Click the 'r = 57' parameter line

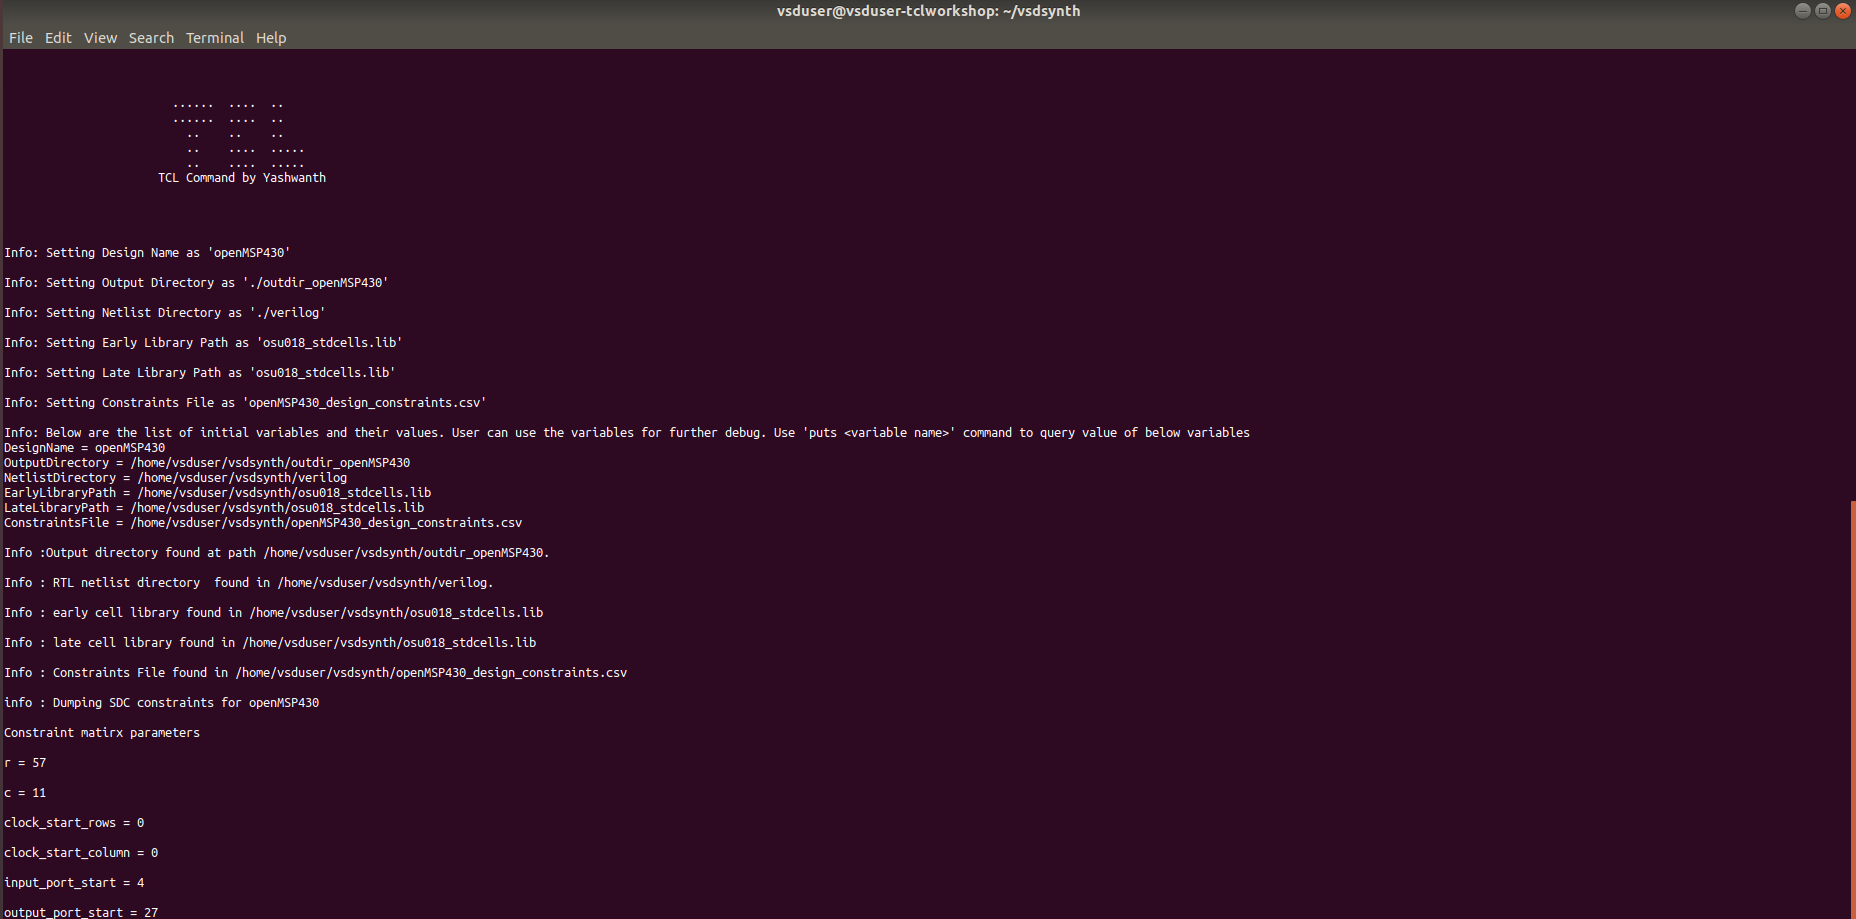24,762
